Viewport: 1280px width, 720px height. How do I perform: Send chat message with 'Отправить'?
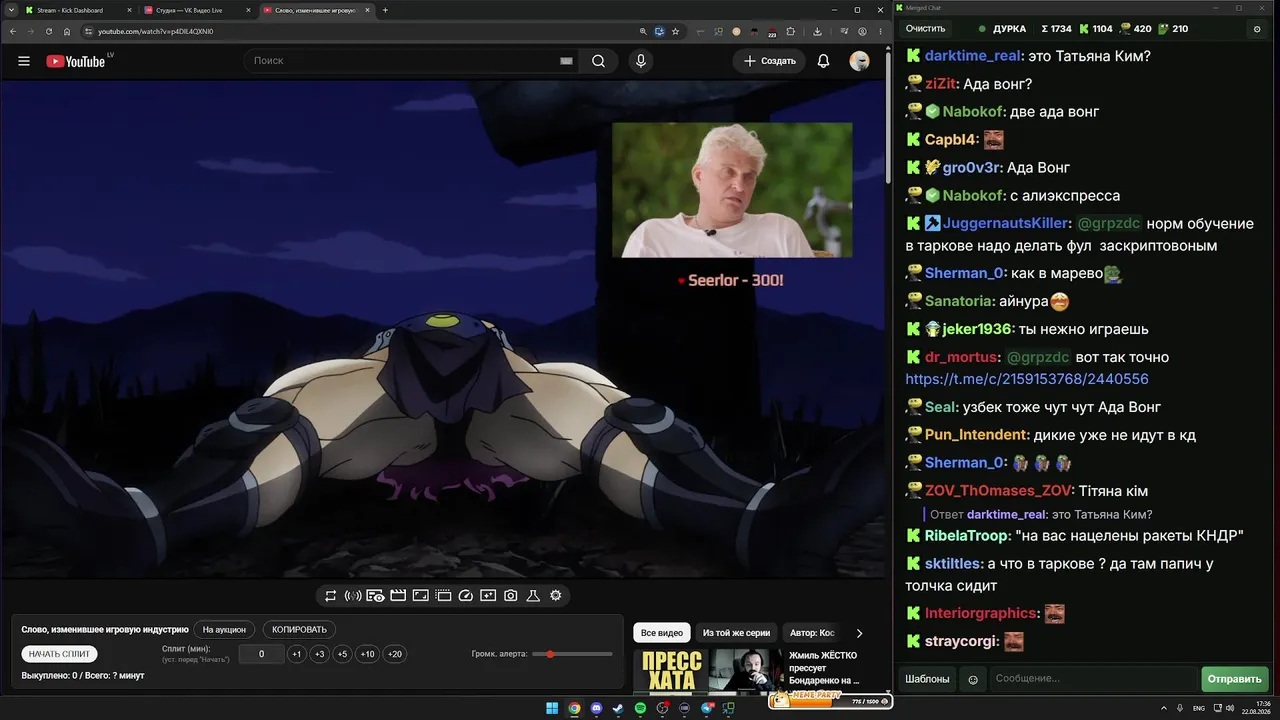point(1234,679)
